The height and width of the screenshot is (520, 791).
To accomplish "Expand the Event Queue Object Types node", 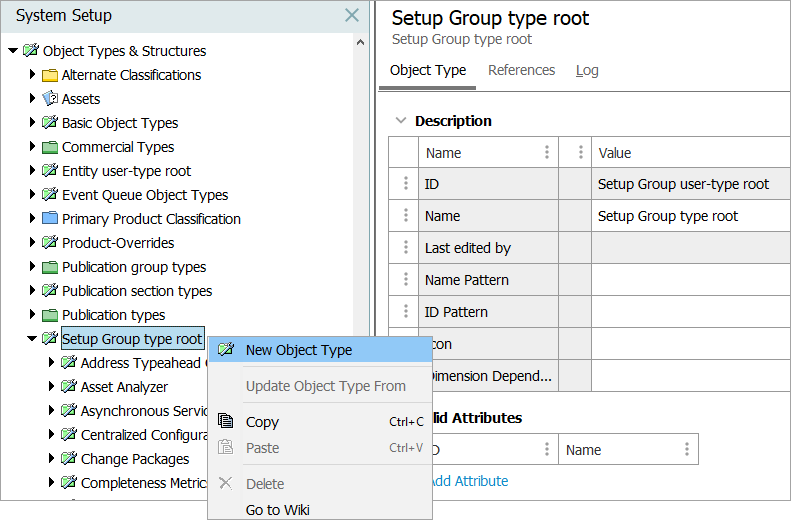I will 32,195.
